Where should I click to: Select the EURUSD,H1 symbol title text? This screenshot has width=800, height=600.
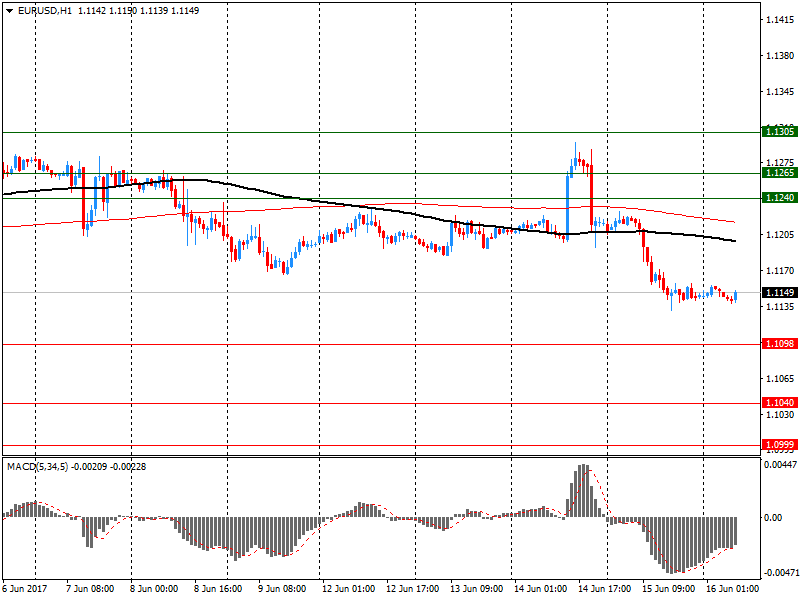click(44, 11)
